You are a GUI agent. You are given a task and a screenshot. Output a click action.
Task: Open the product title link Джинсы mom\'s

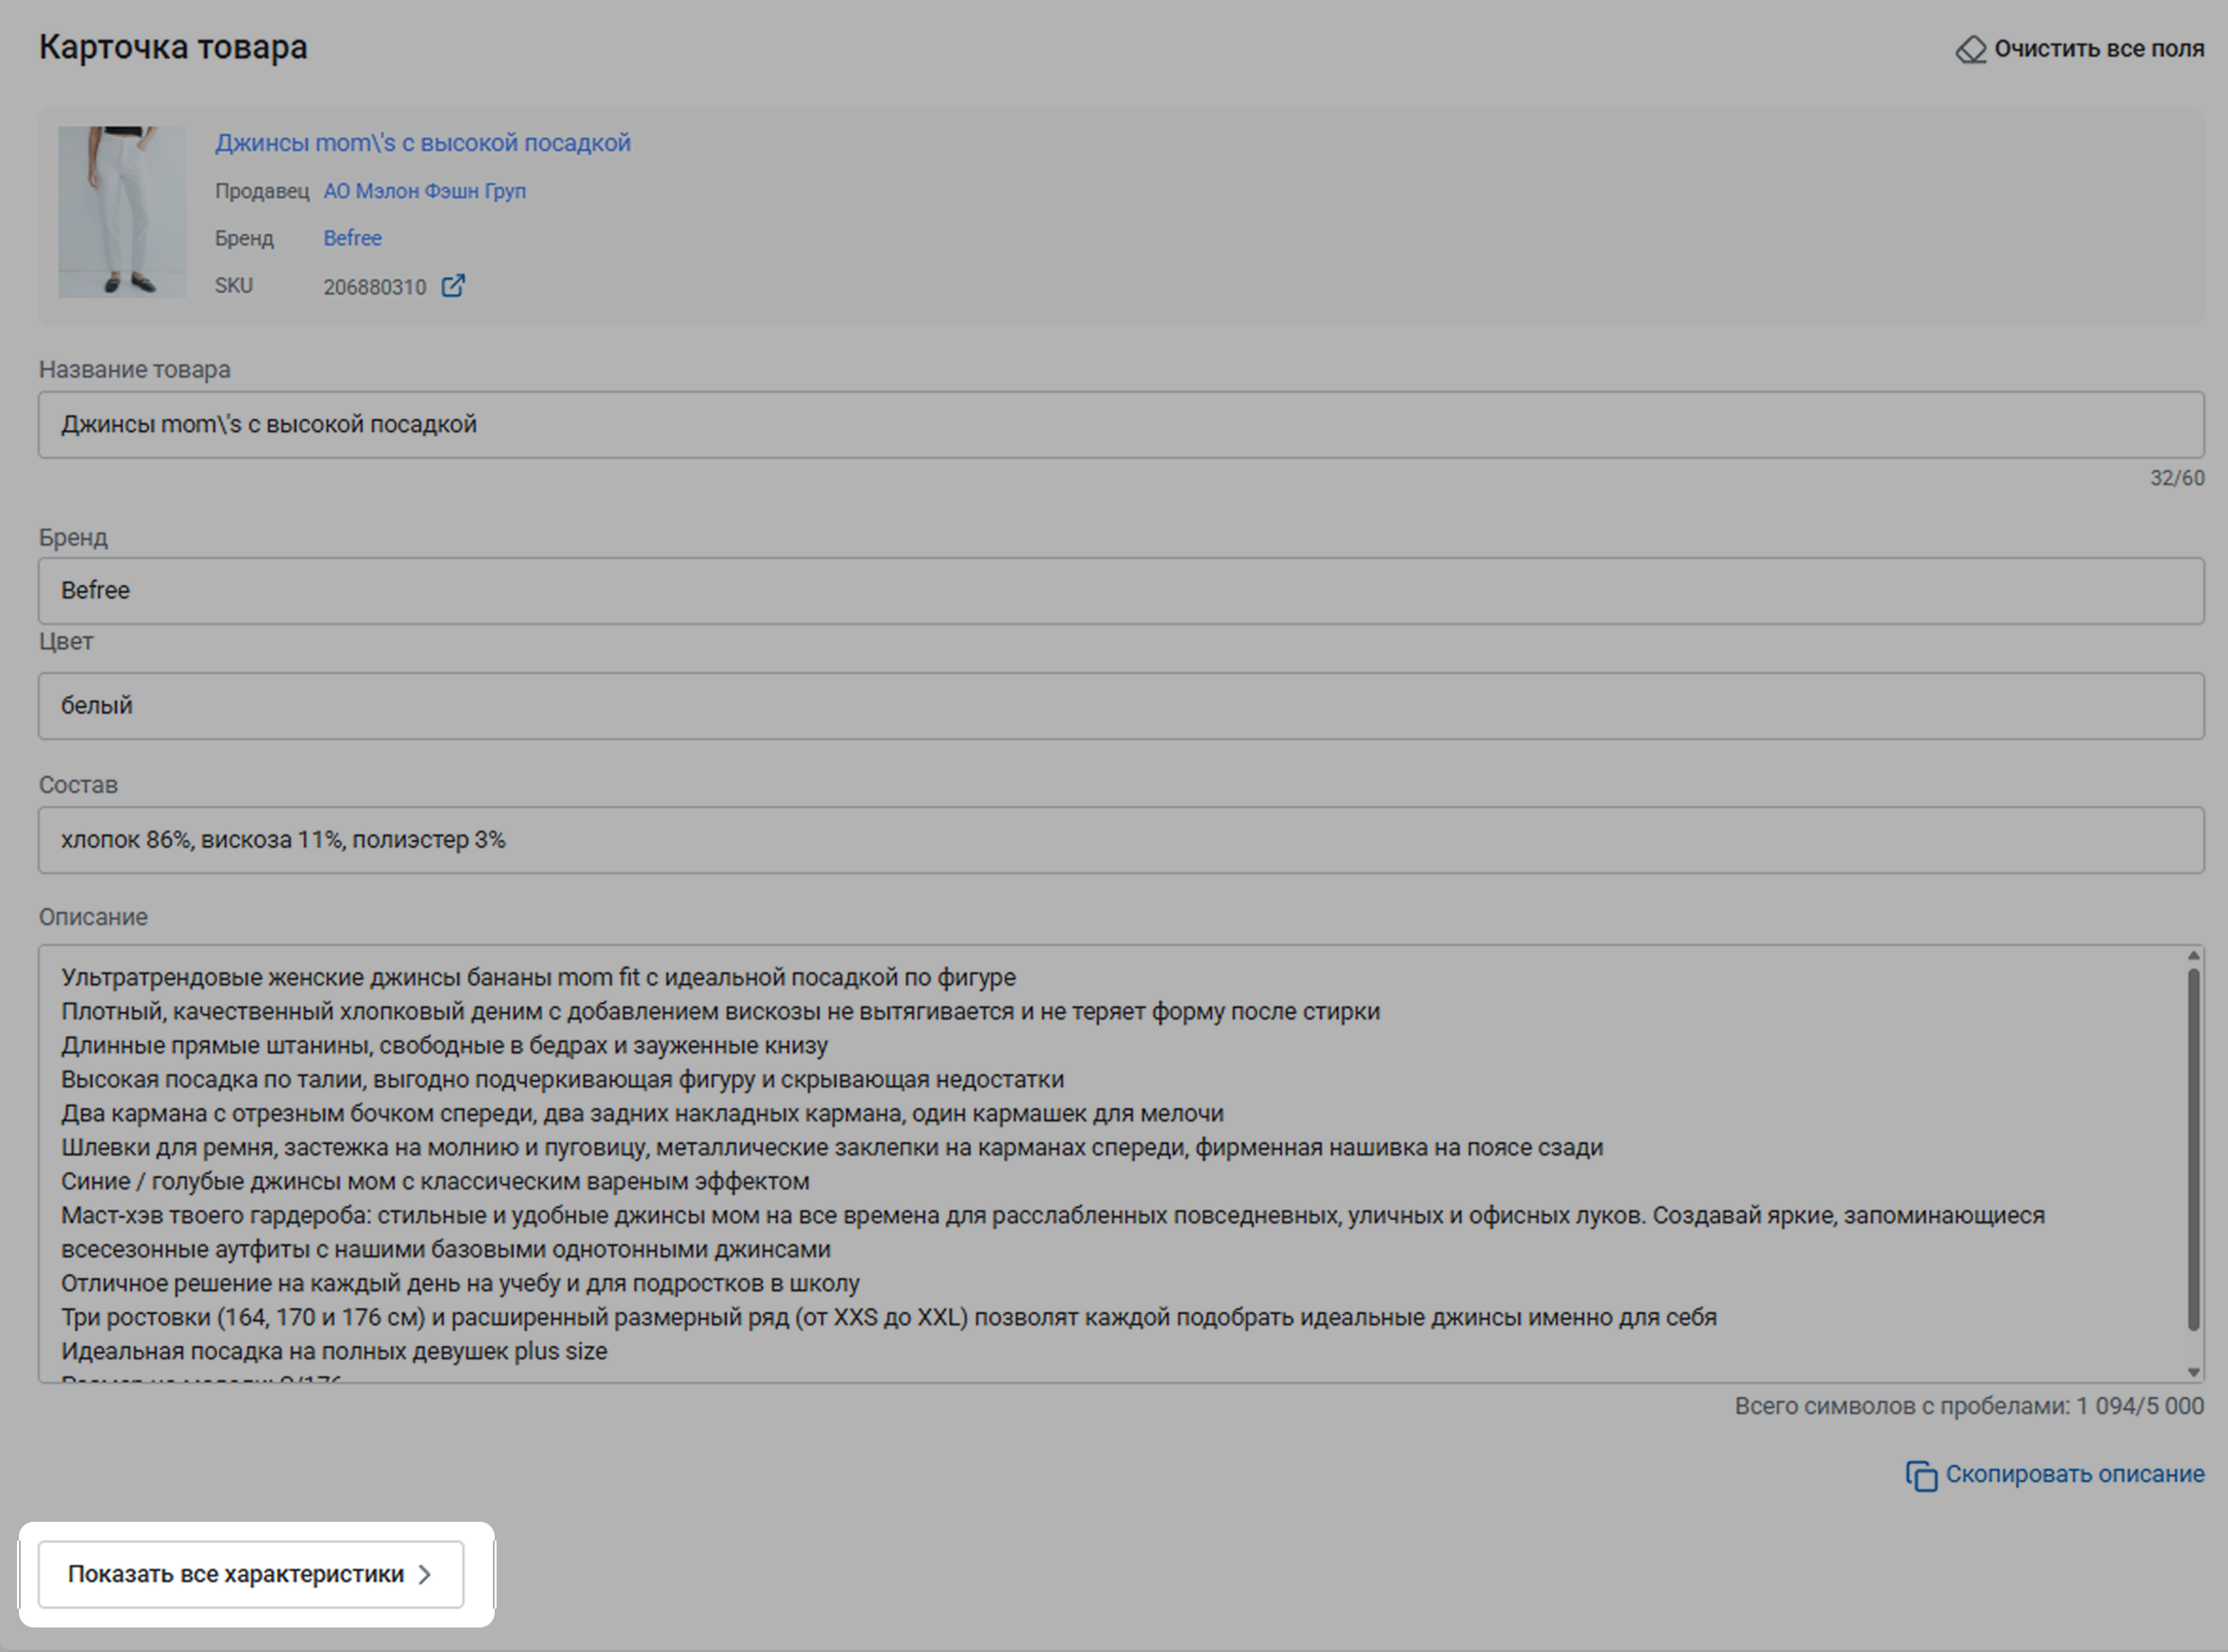coord(422,143)
